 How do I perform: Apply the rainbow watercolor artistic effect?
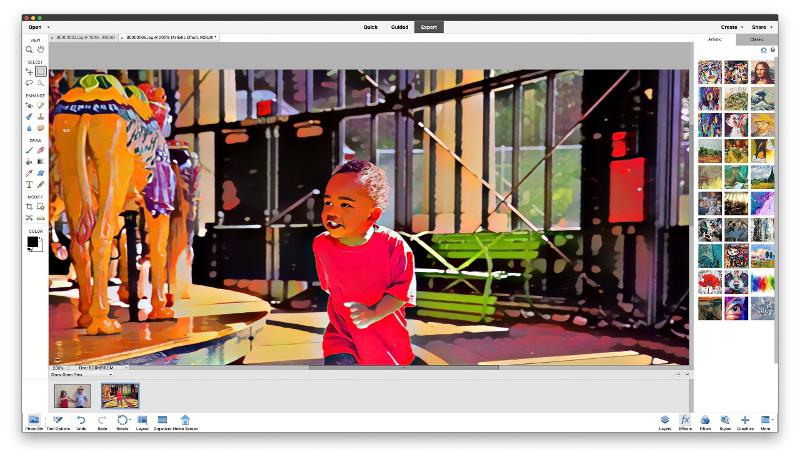[x=762, y=282]
